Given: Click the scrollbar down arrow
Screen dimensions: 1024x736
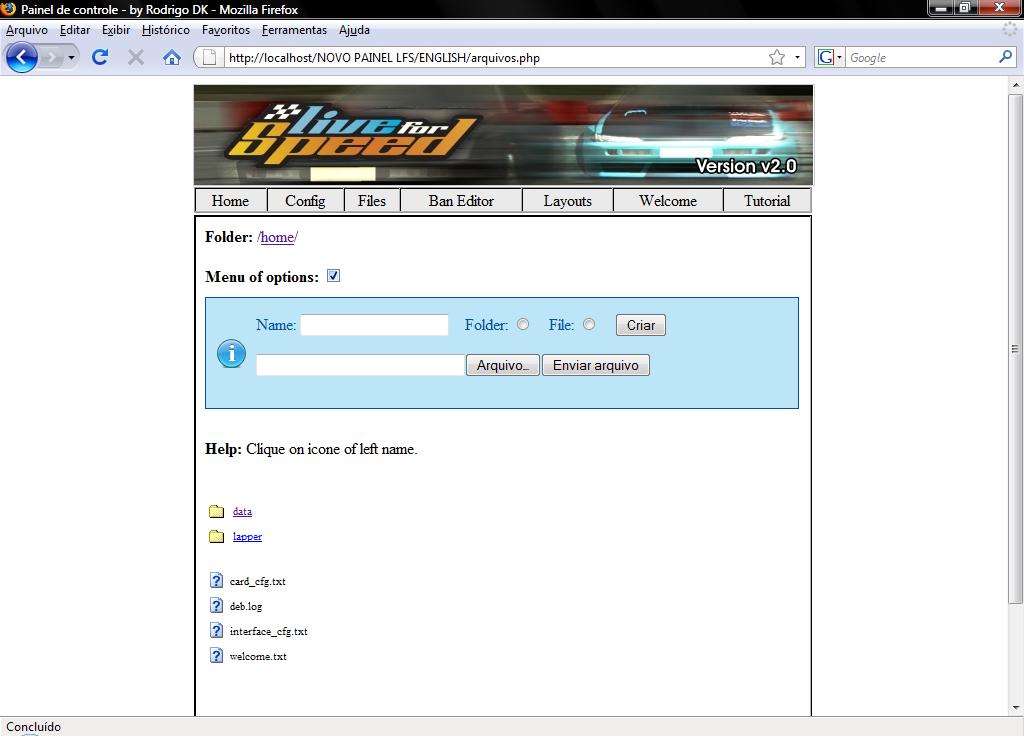Looking at the screenshot, I should (x=1016, y=707).
